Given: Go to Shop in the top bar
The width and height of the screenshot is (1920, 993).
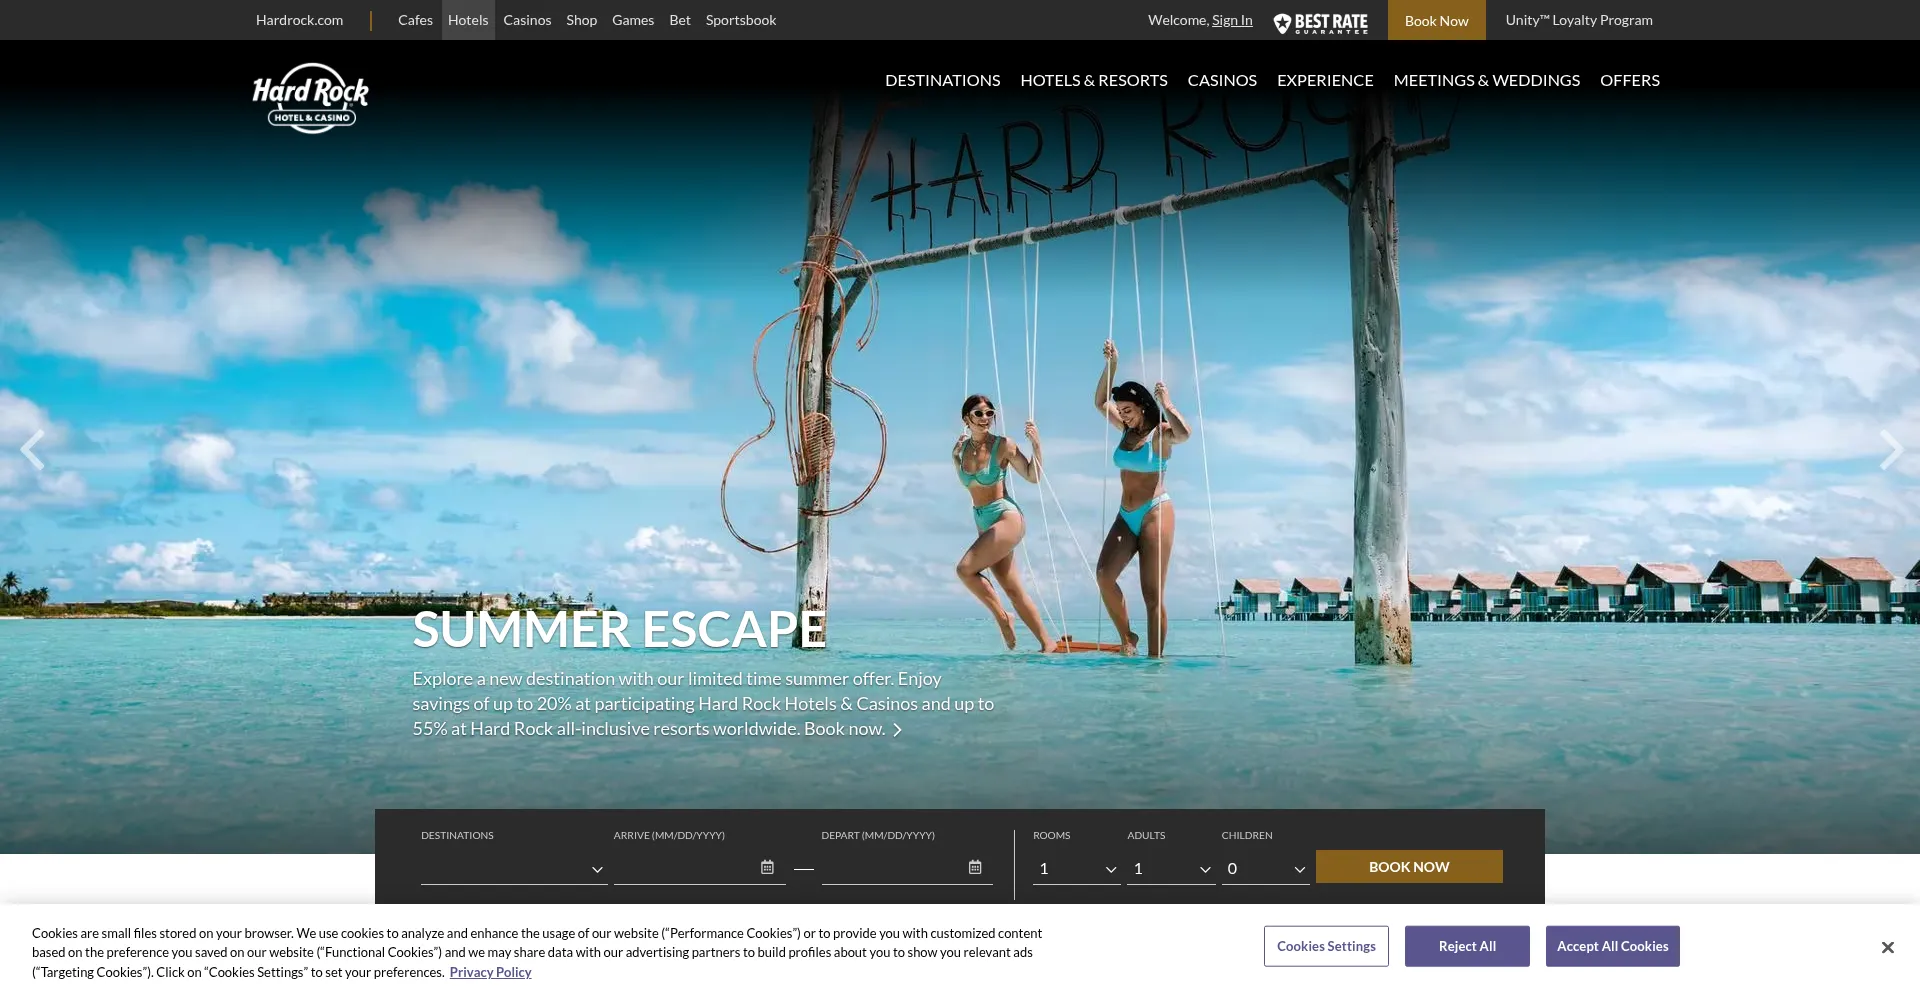Looking at the screenshot, I should pyautogui.click(x=581, y=20).
